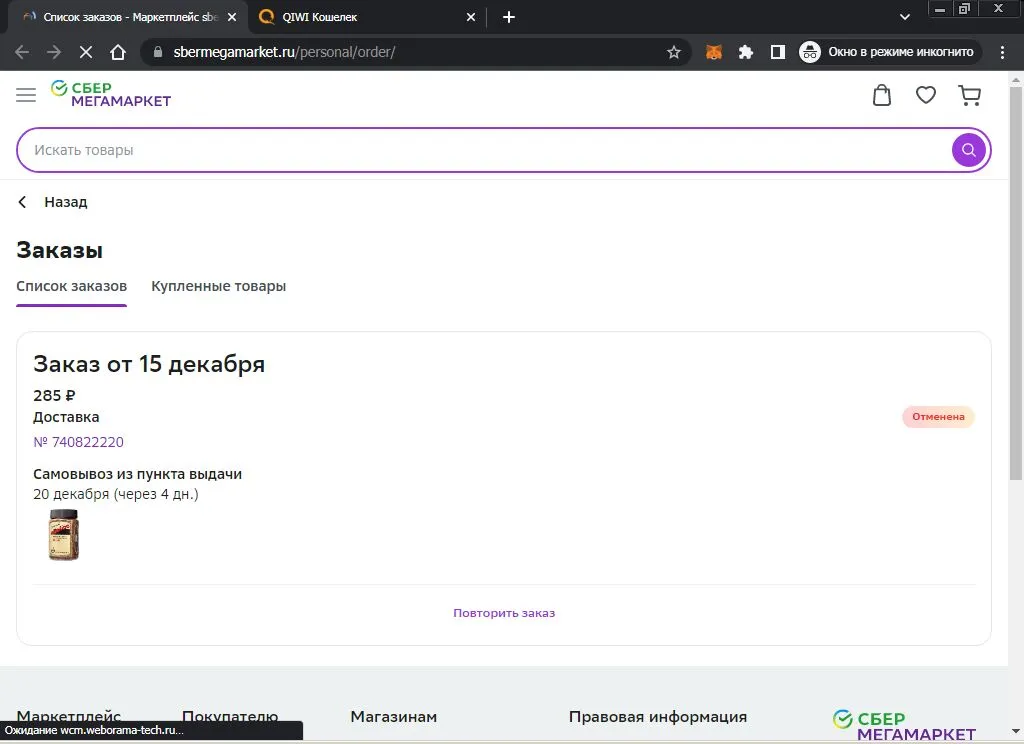The image size is (1024, 744).
Task: Click the address bar URL
Action: click(285, 52)
